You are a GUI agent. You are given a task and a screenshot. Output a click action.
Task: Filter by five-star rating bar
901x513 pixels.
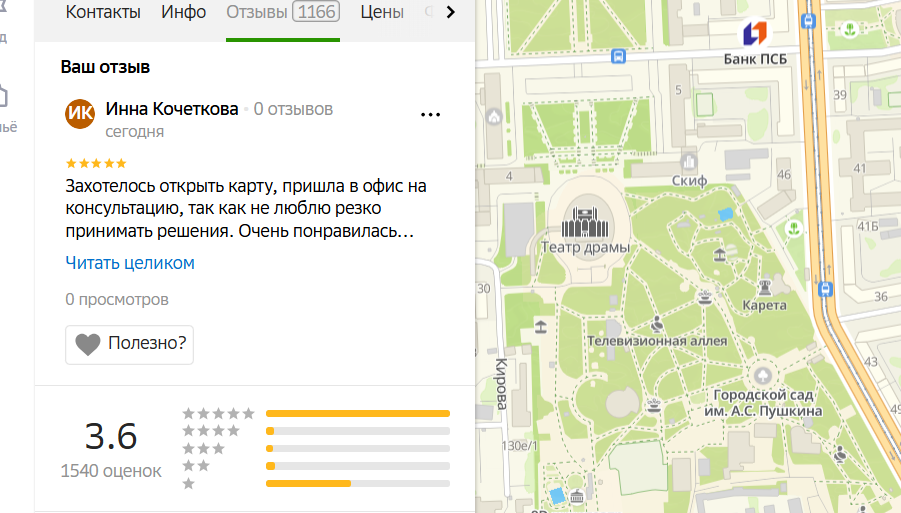(357, 414)
